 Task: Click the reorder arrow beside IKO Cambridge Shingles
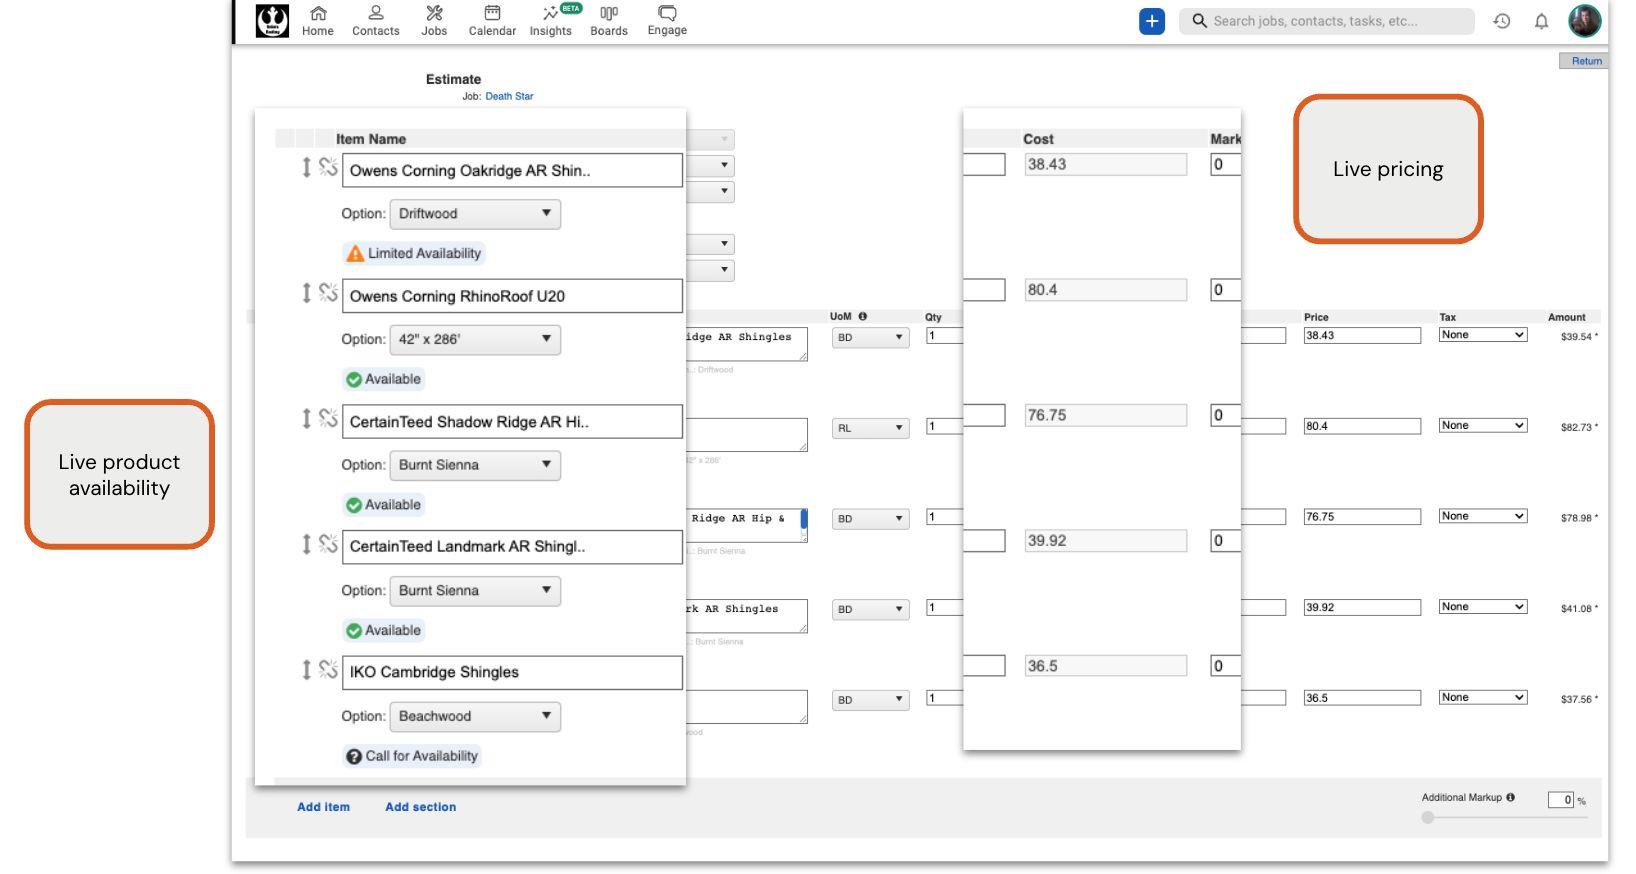[x=307, y=670]
